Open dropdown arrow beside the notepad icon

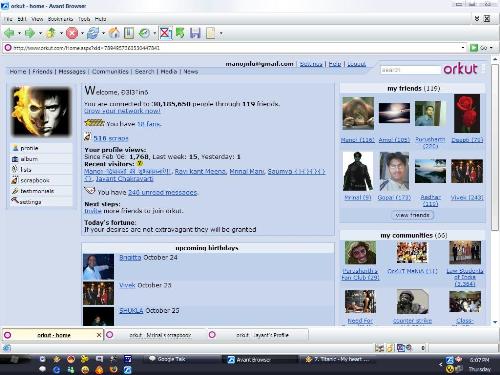(221, 33)
